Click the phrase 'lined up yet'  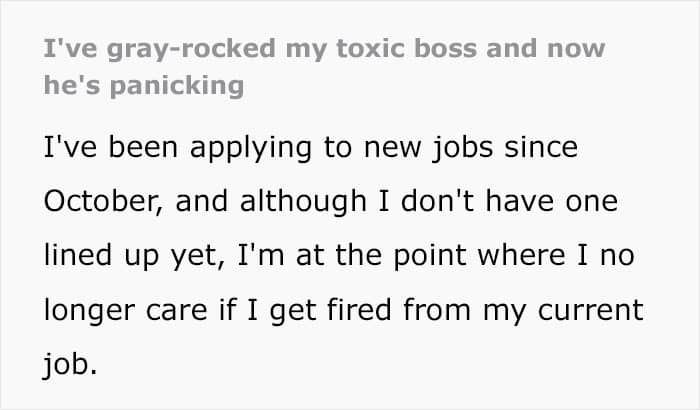(x=127, y=255)
